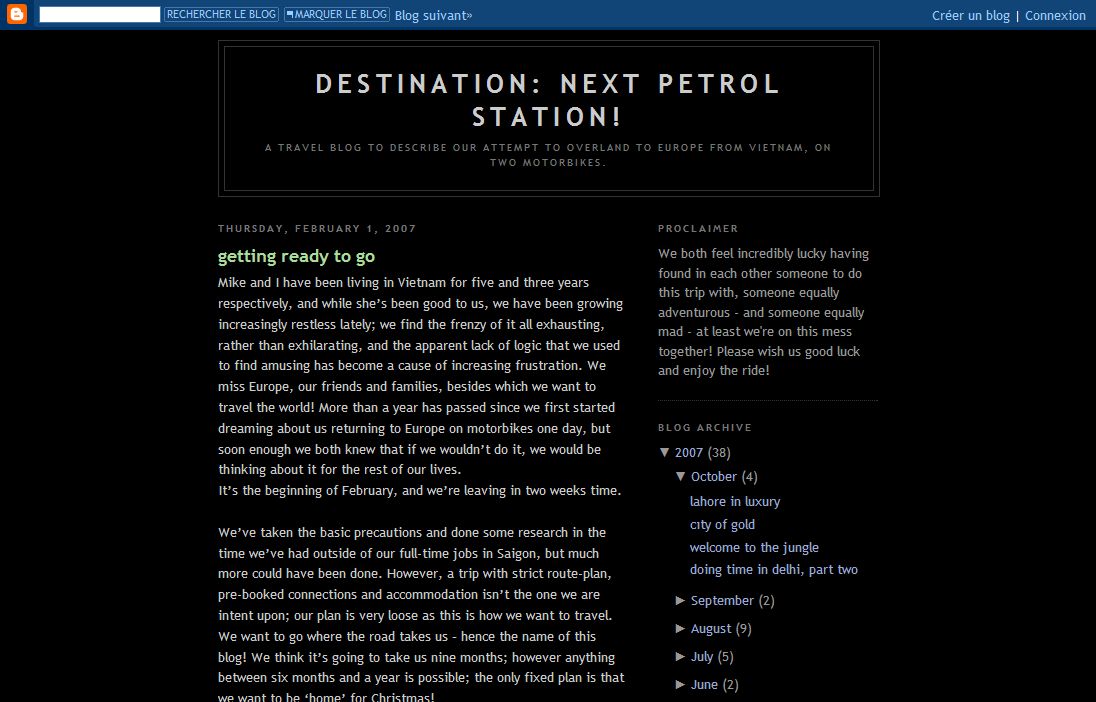Open doing time in delhi, part two

[x=773, y=570]
